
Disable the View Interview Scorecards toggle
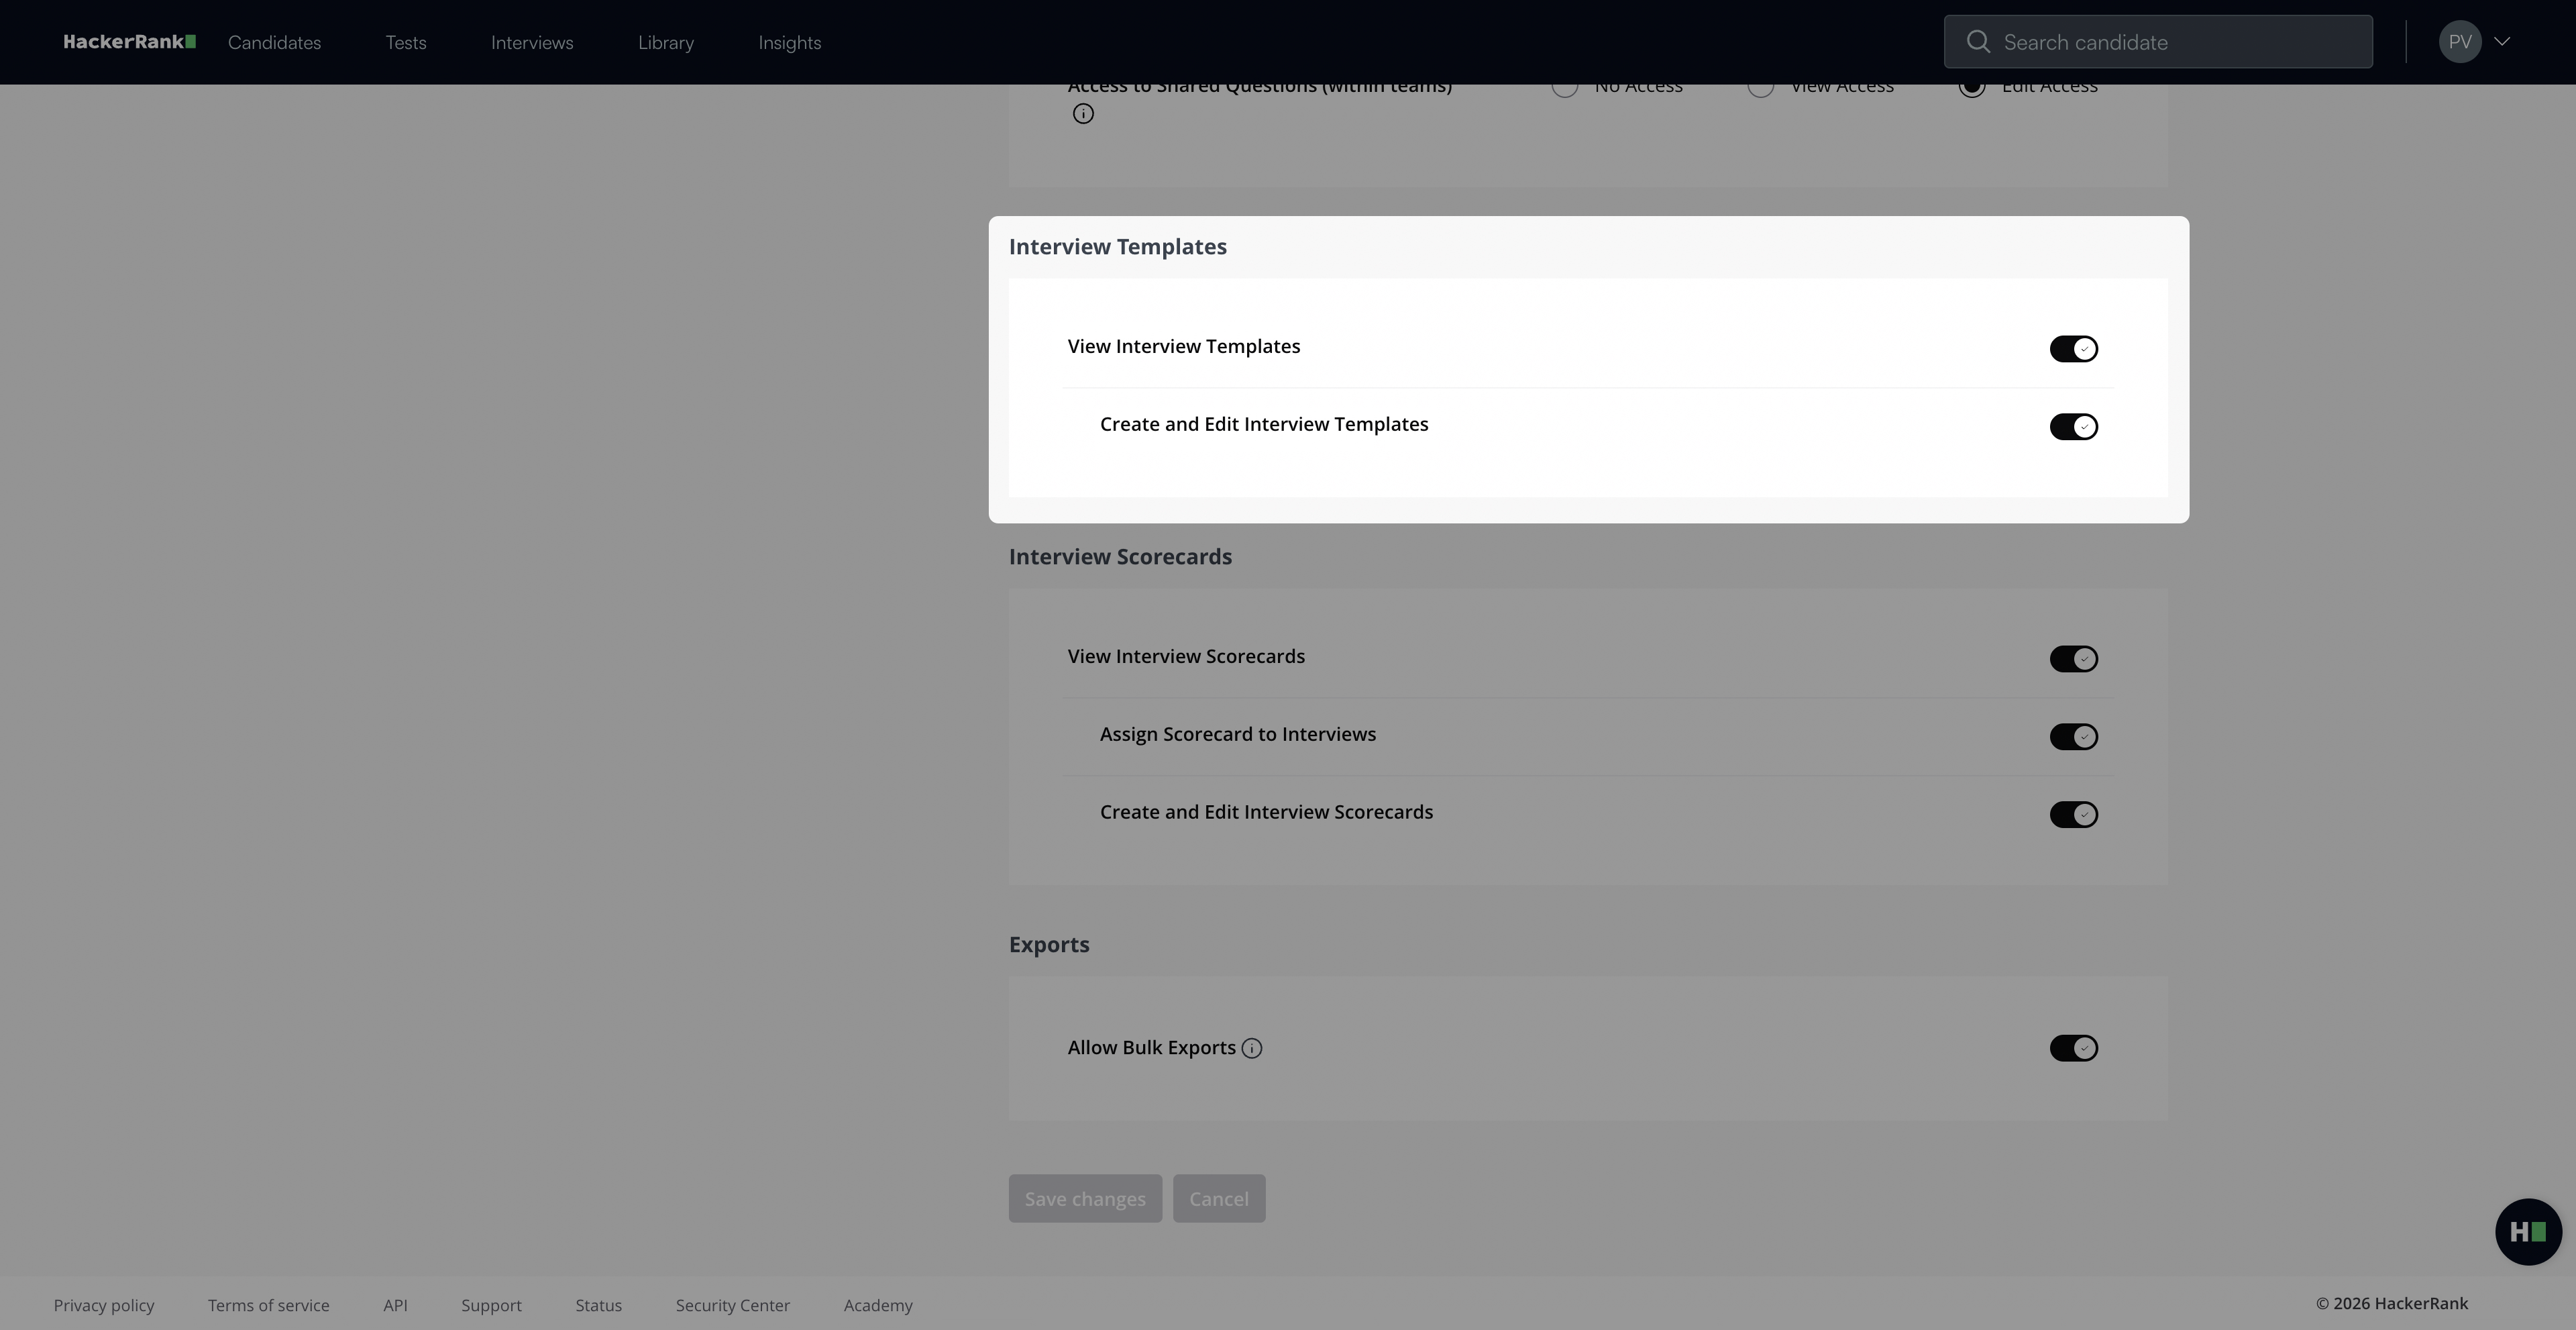(2073, 658)
